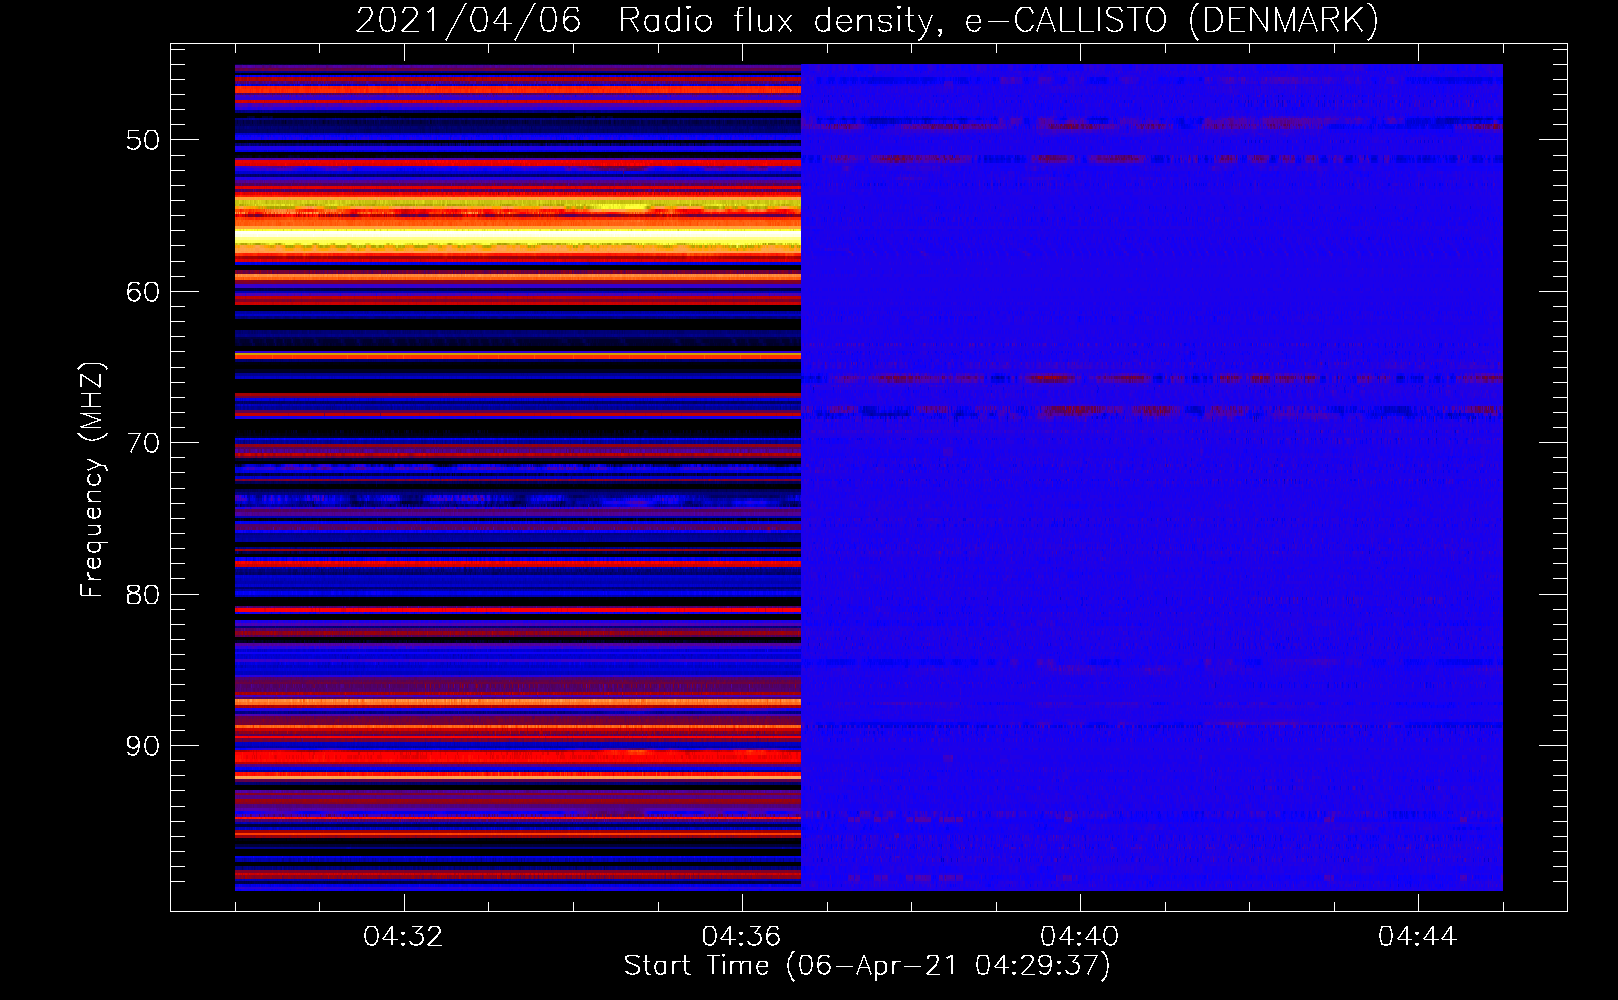The height and width of the screenshot is (1000, 1618).
Task: Click the 80 frequency tick label
Action: click(x=143, y=595)
